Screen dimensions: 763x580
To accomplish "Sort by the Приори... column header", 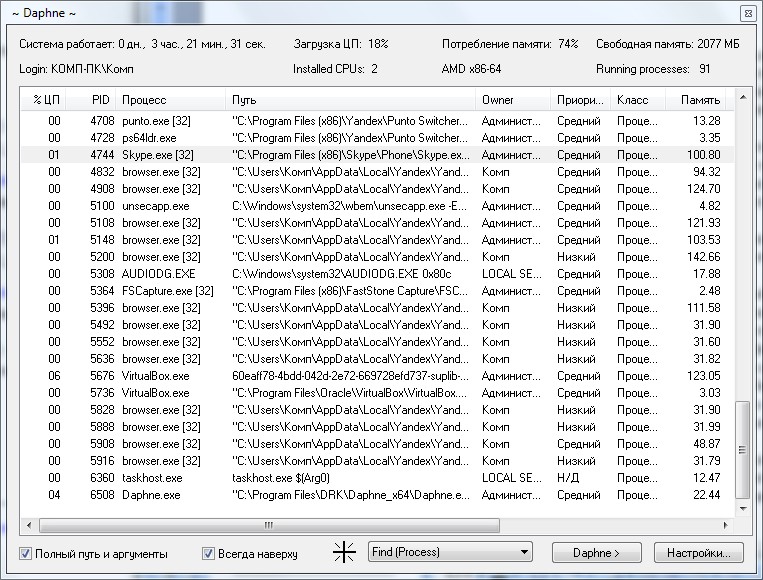I will click(x=580, y=100).
